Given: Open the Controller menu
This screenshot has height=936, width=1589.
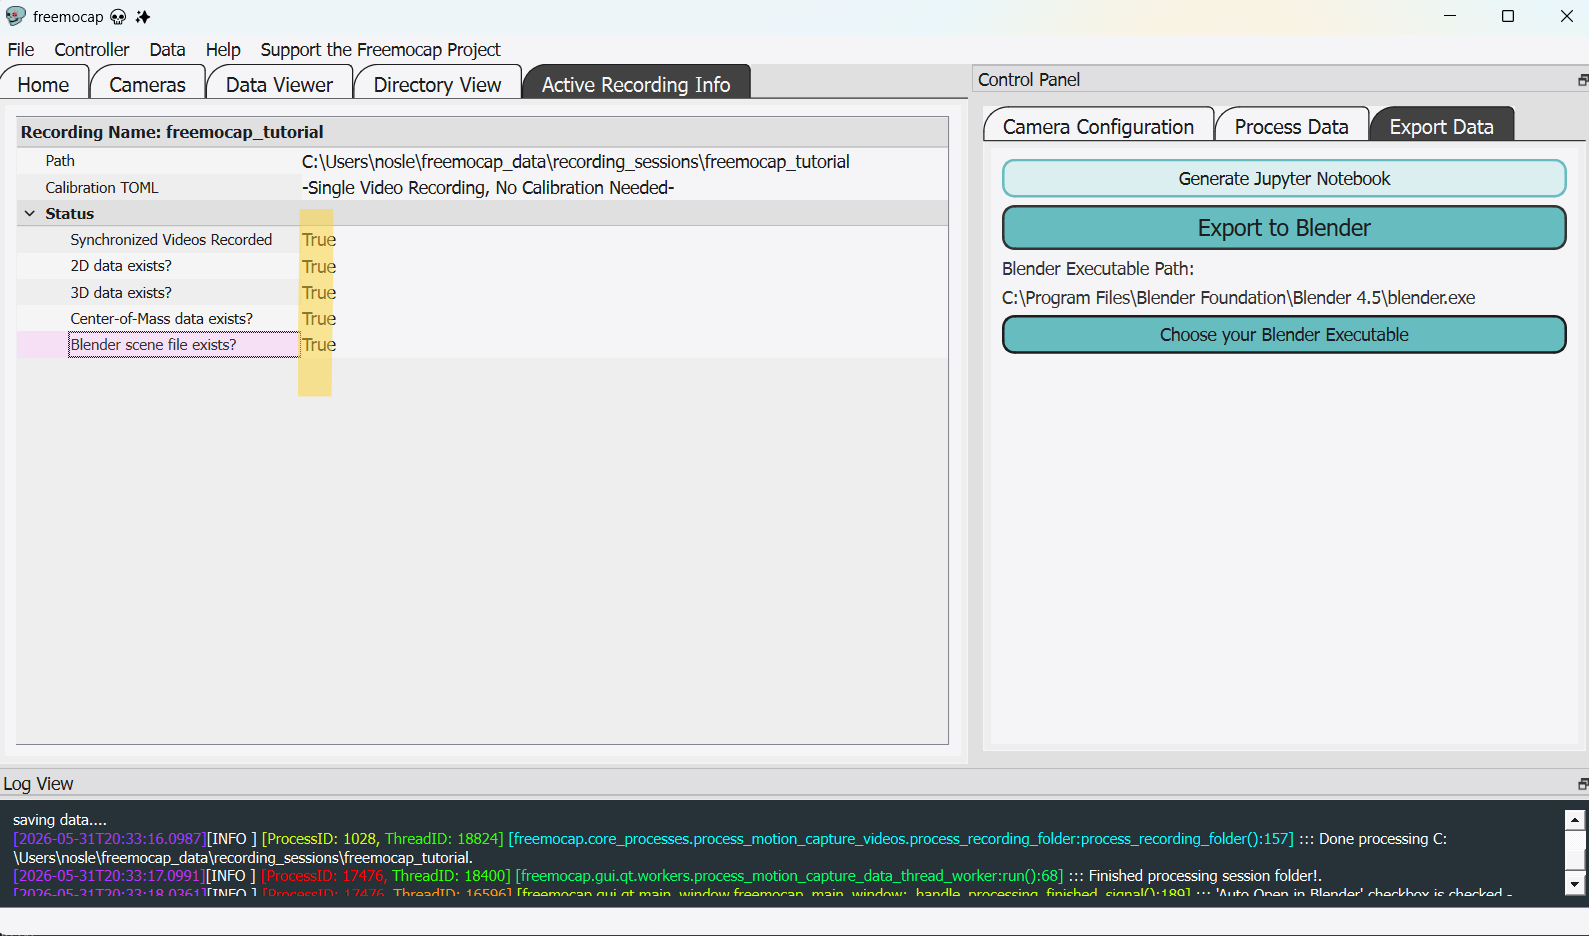Looking at the screenshot, I should coord(92,50).
